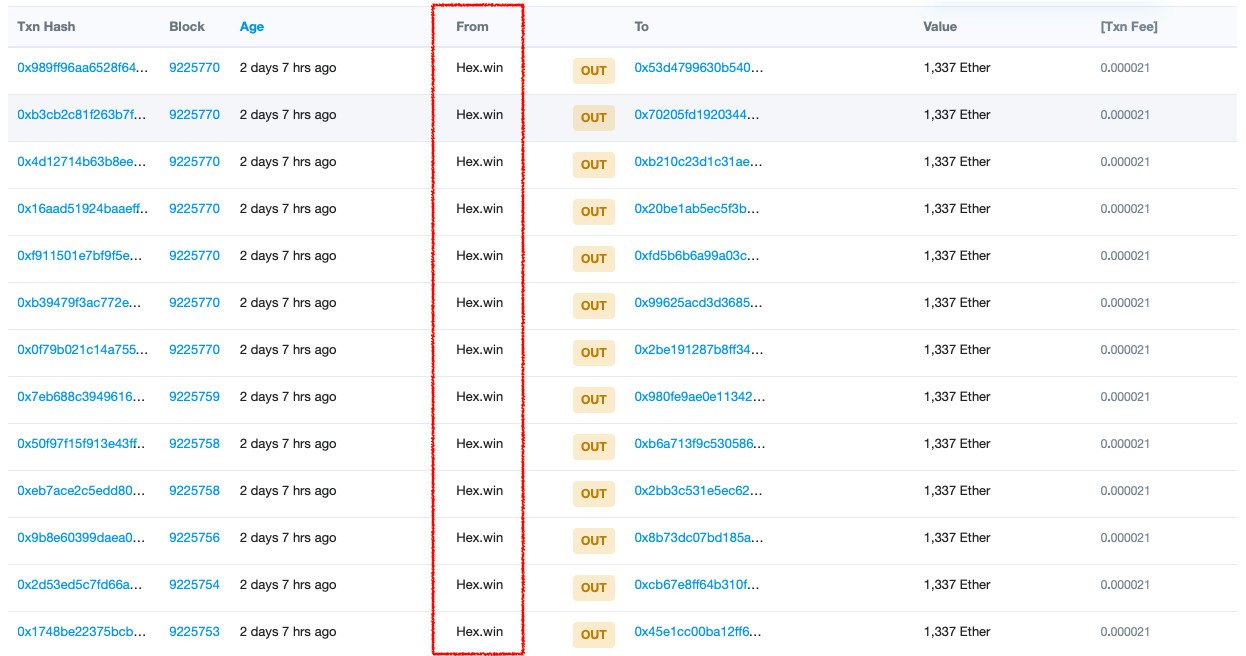Open transaction hash 0xeb7ace2c5edd80
The width and height of the screenshot is (1246, 656).
click(x=83, y=491)
